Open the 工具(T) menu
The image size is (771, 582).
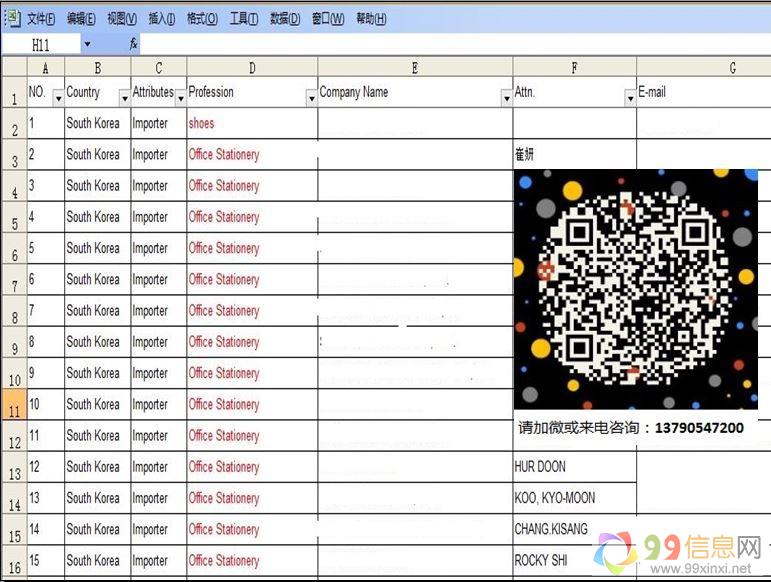click(243, 19)
